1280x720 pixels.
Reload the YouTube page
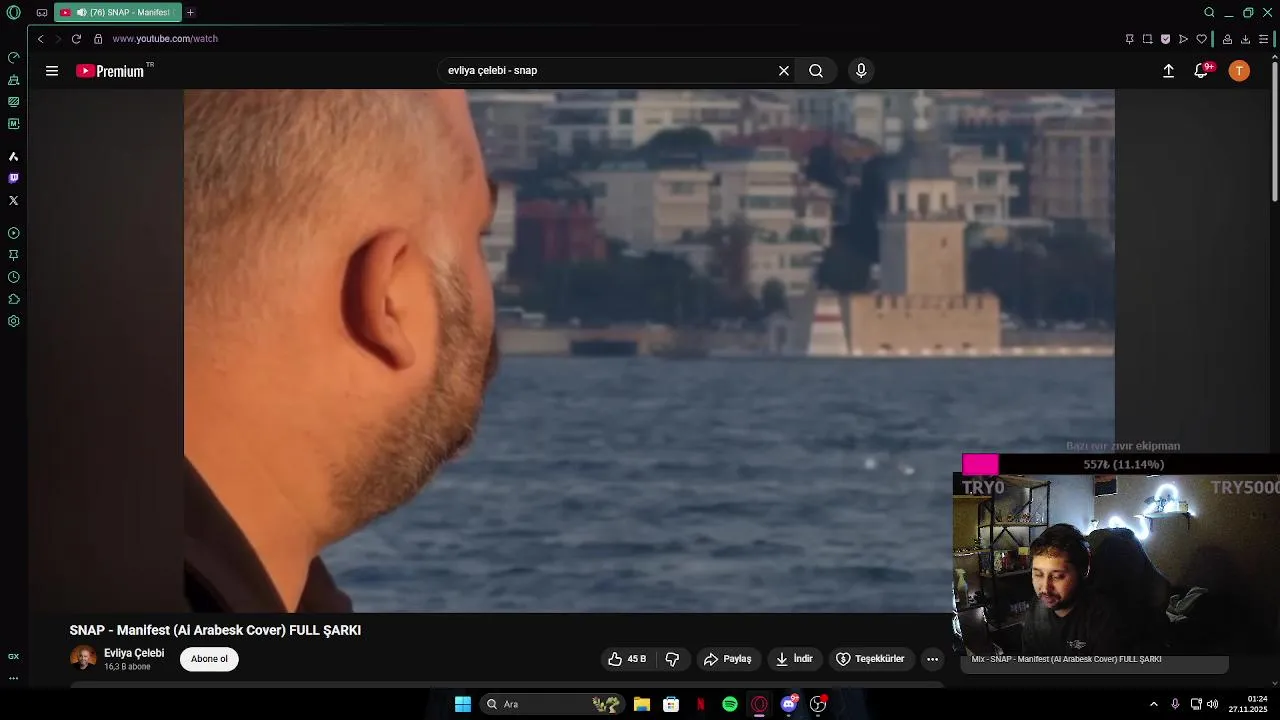point(76,39)
